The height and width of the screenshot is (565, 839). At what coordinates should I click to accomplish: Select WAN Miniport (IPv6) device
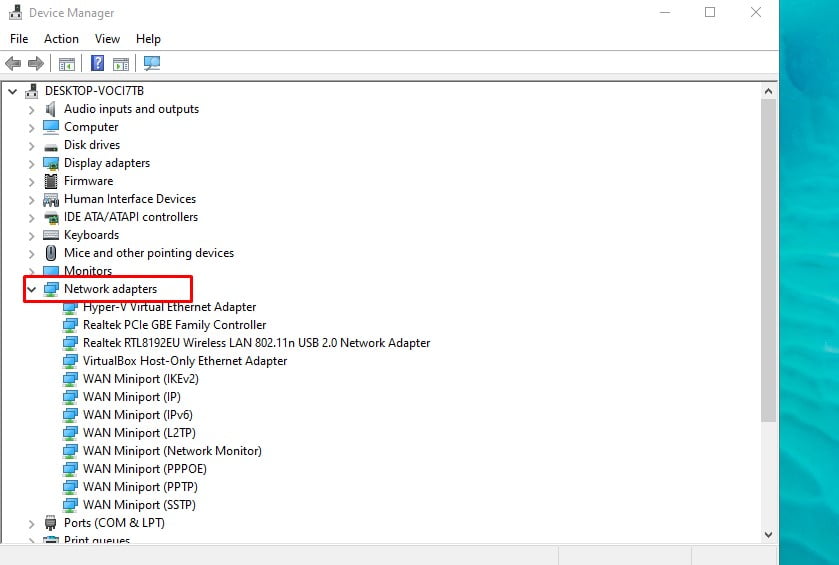click(138, 415)
